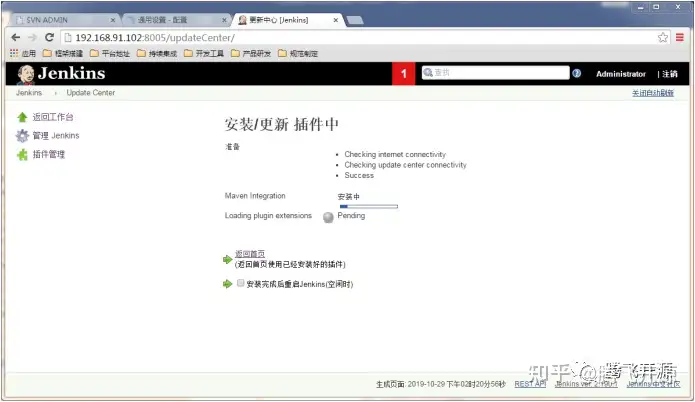
Task: Click the Jenkins version footer link
Action: point(586,384)
